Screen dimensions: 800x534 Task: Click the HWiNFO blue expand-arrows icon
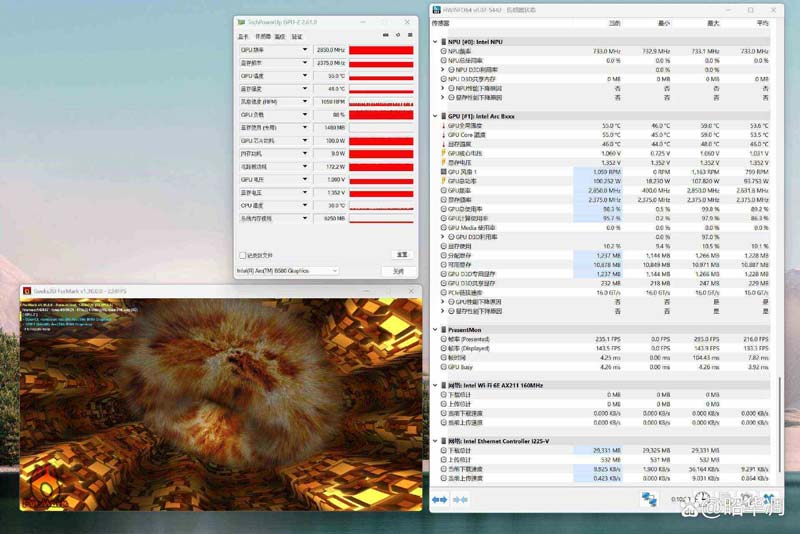tap(439, 500)
